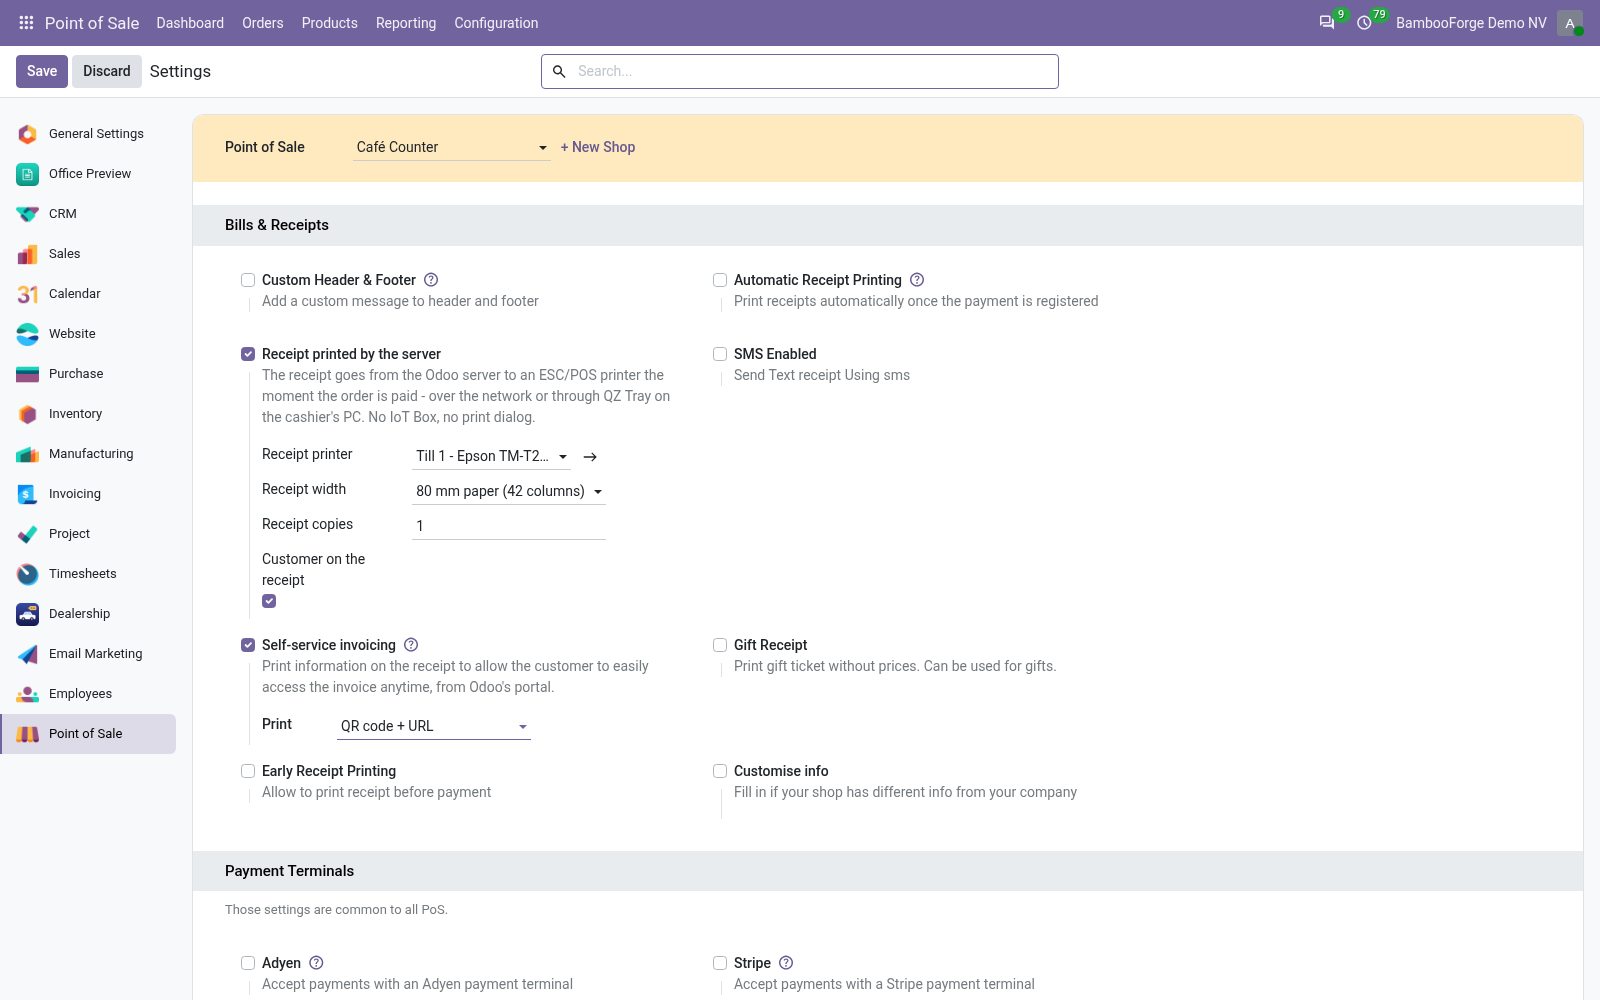The height and width of the screenshot is (1000, 1600).
Task: Enable Stripe payment terminal checkbox
Action: click(720, 963)
